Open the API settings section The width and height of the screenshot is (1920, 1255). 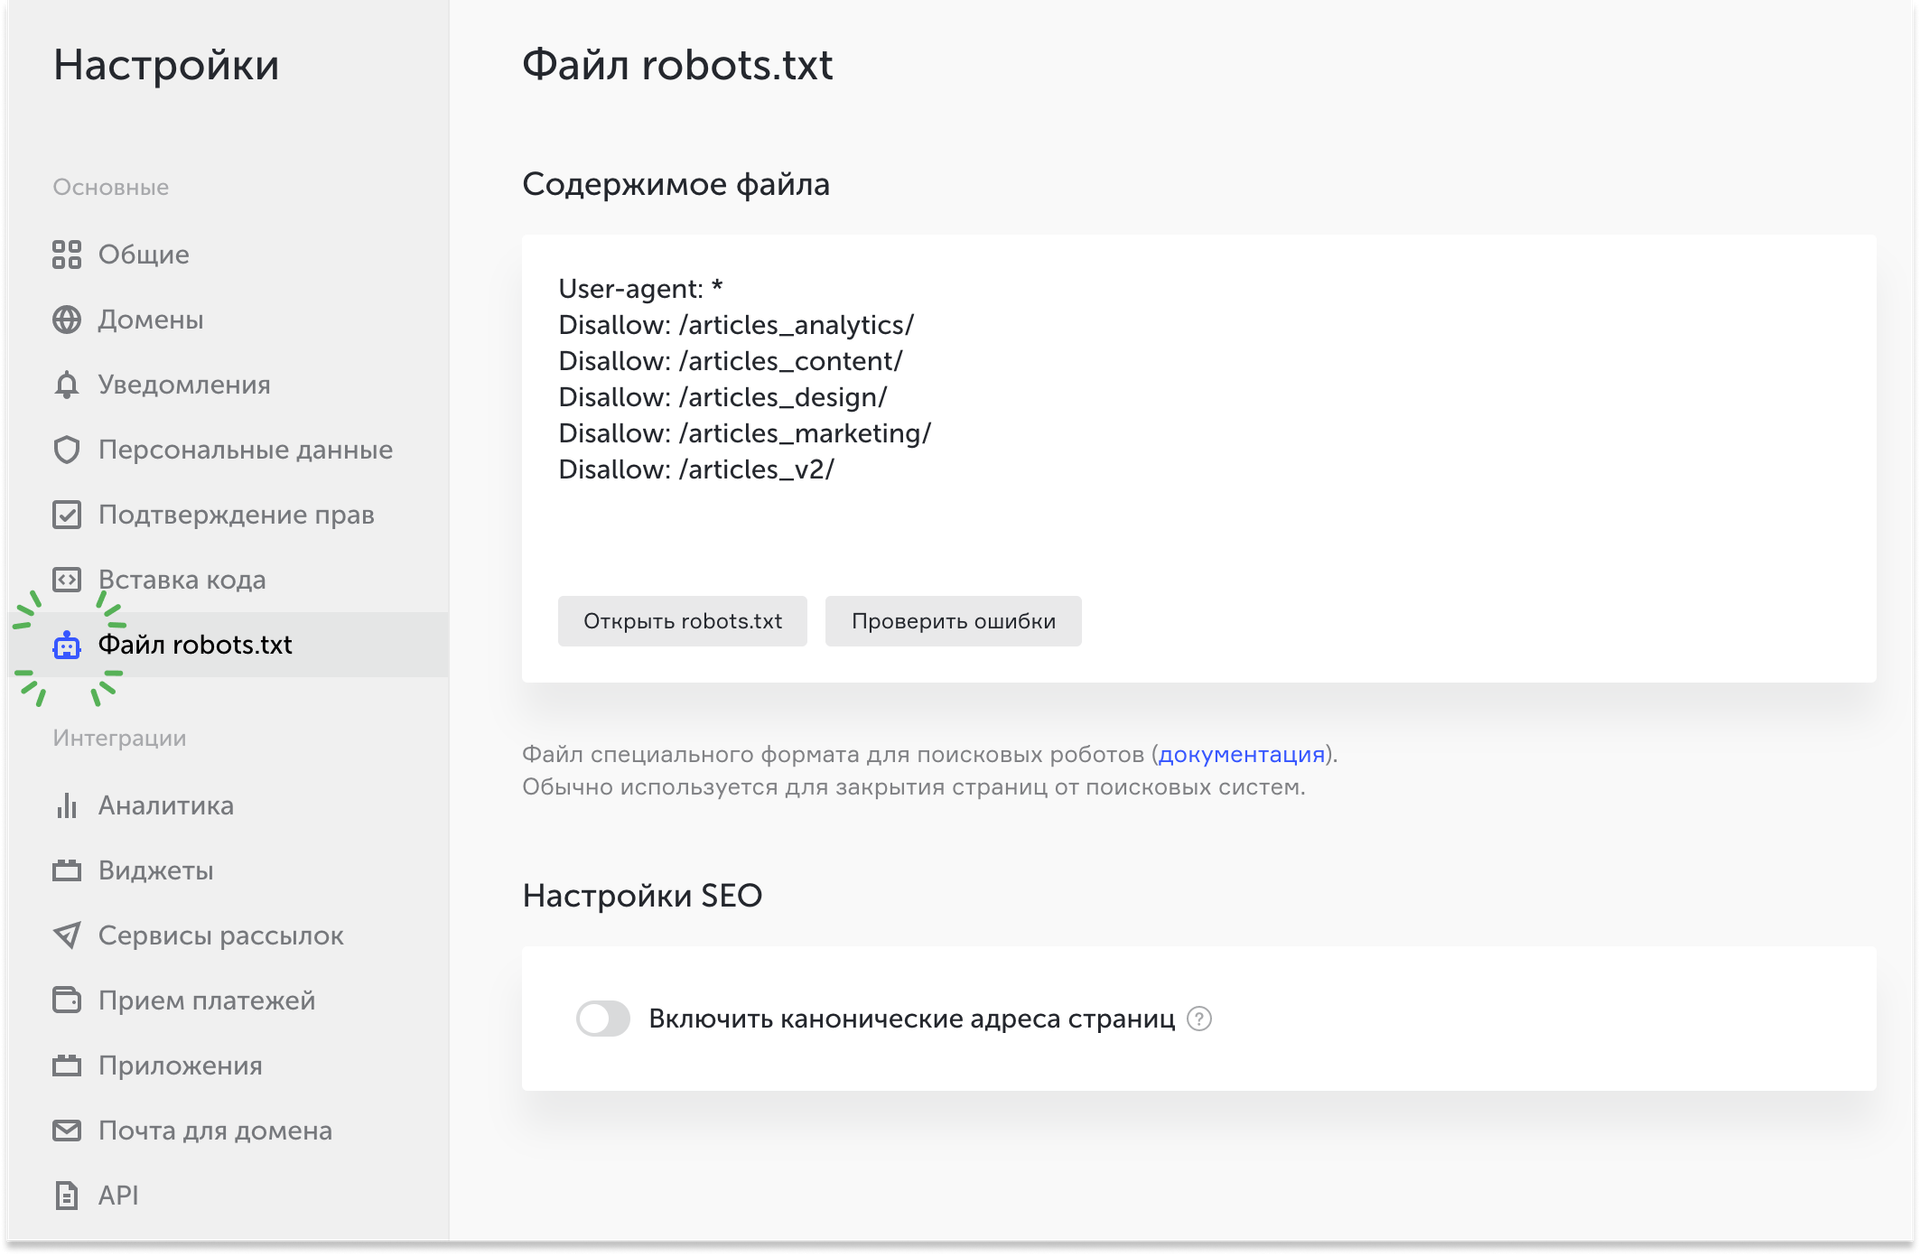tap(228, 1196)
